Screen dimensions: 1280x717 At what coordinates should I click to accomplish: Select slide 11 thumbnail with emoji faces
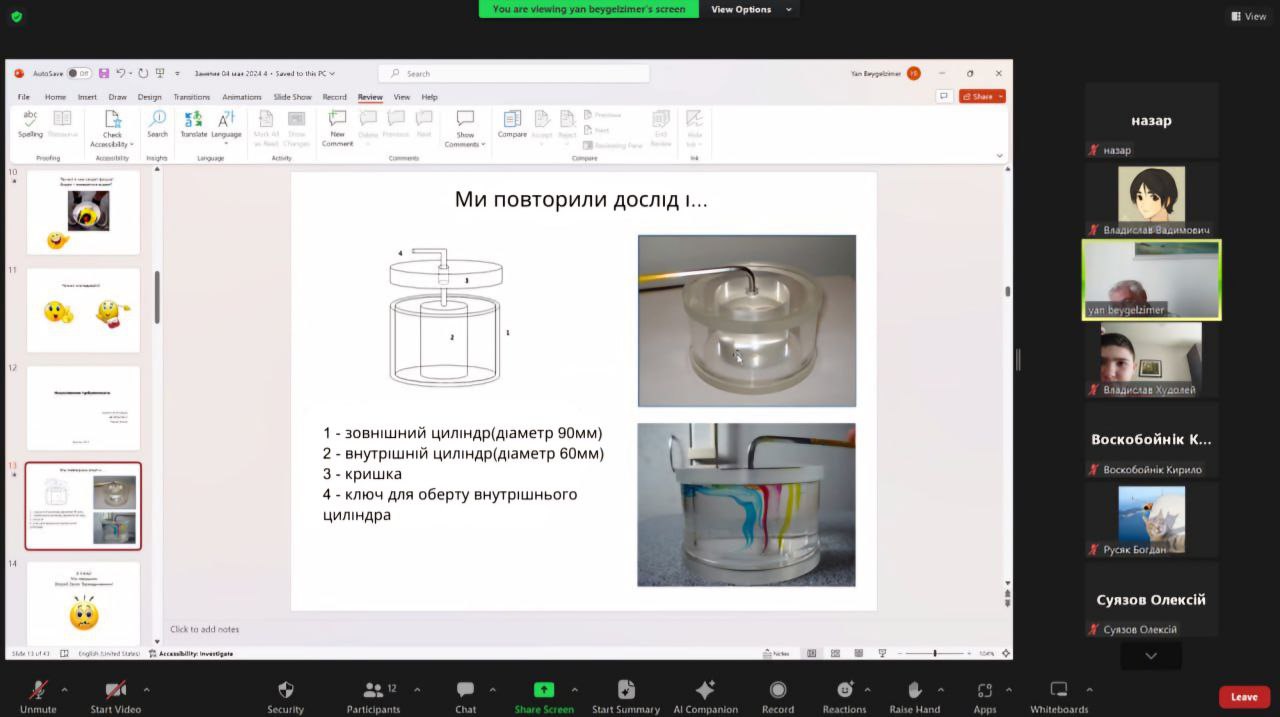(x=83, y=310)
